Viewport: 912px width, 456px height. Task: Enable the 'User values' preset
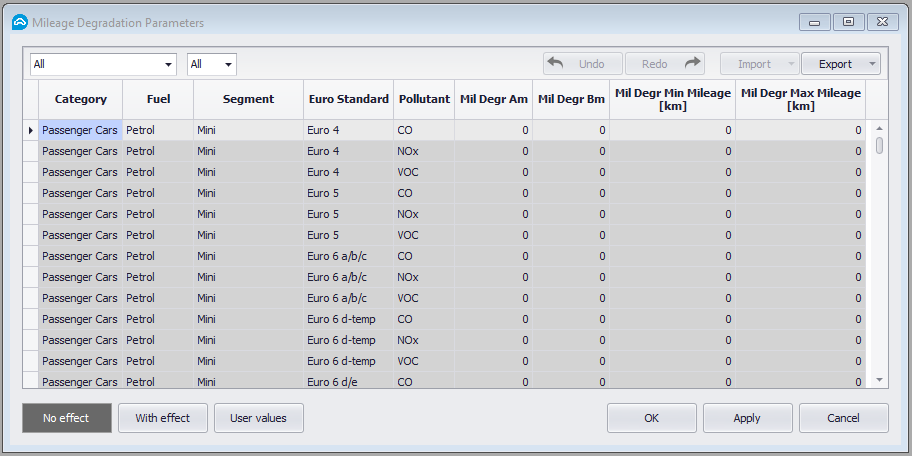[258, 418]
